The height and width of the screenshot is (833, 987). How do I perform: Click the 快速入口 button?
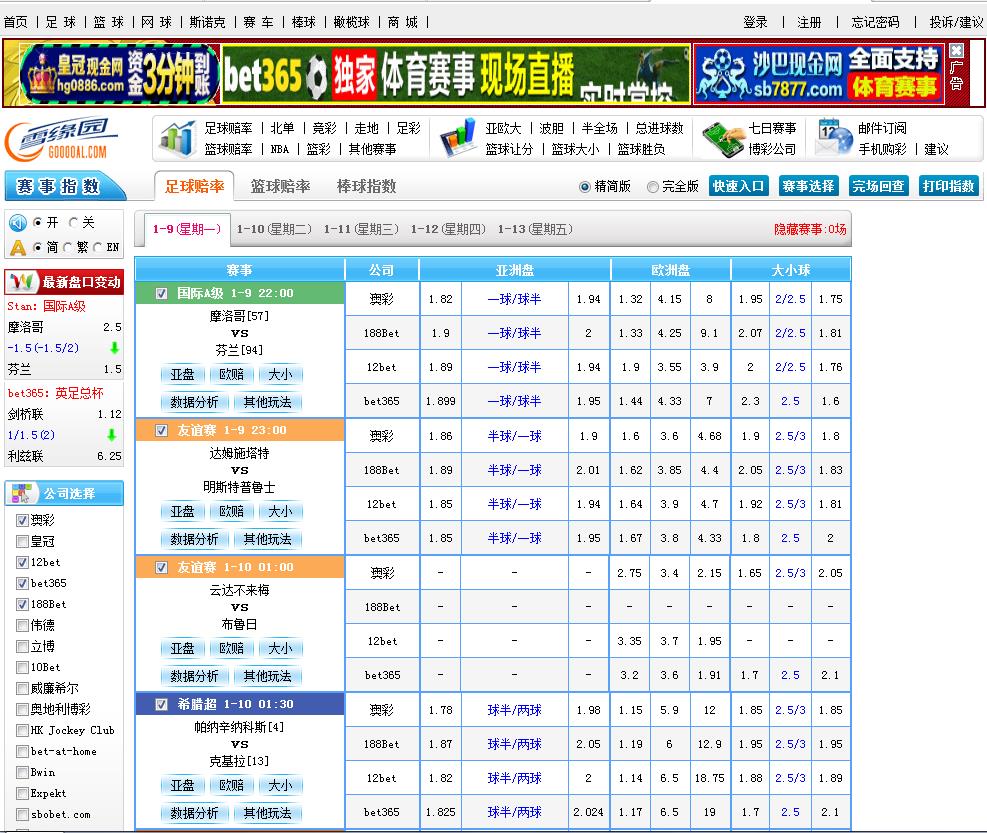[738, 186]
